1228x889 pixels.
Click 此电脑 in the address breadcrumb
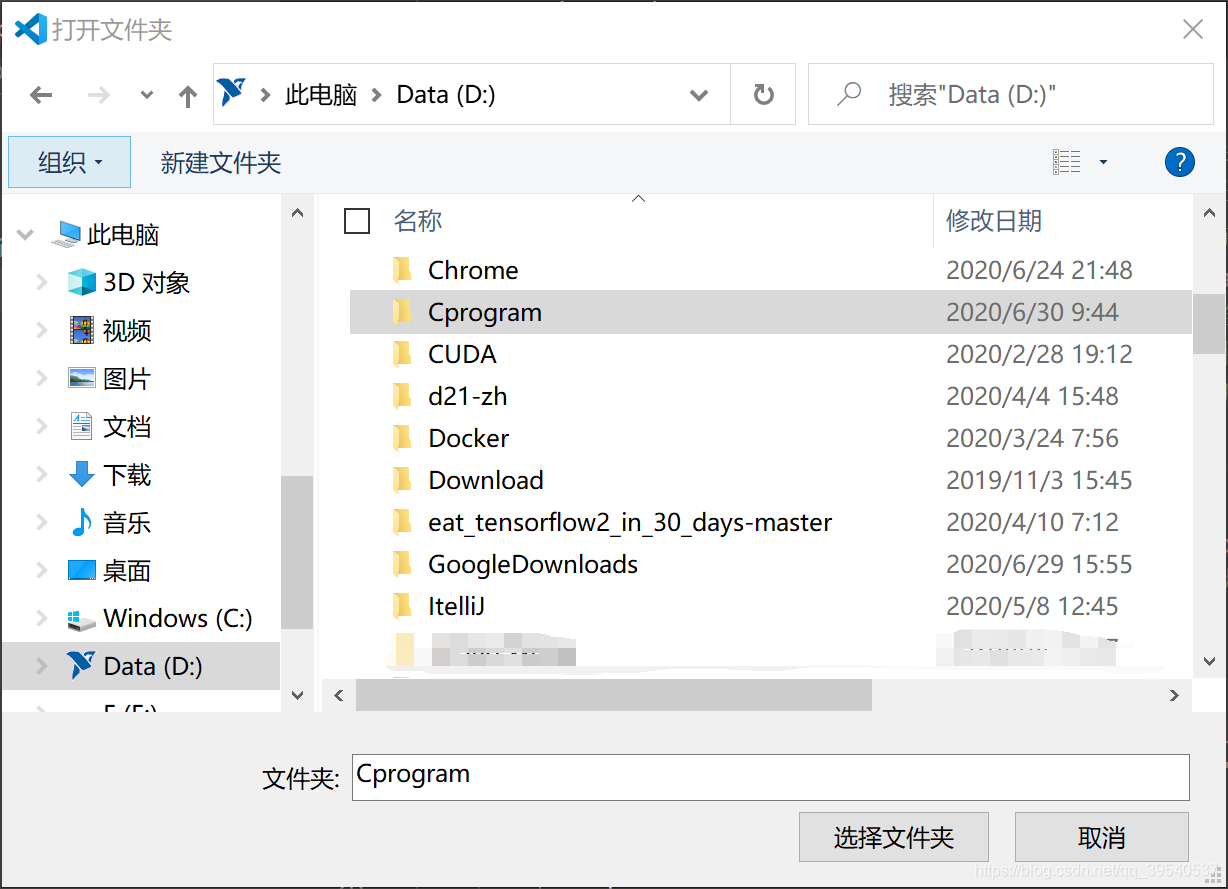pos(319,94)
